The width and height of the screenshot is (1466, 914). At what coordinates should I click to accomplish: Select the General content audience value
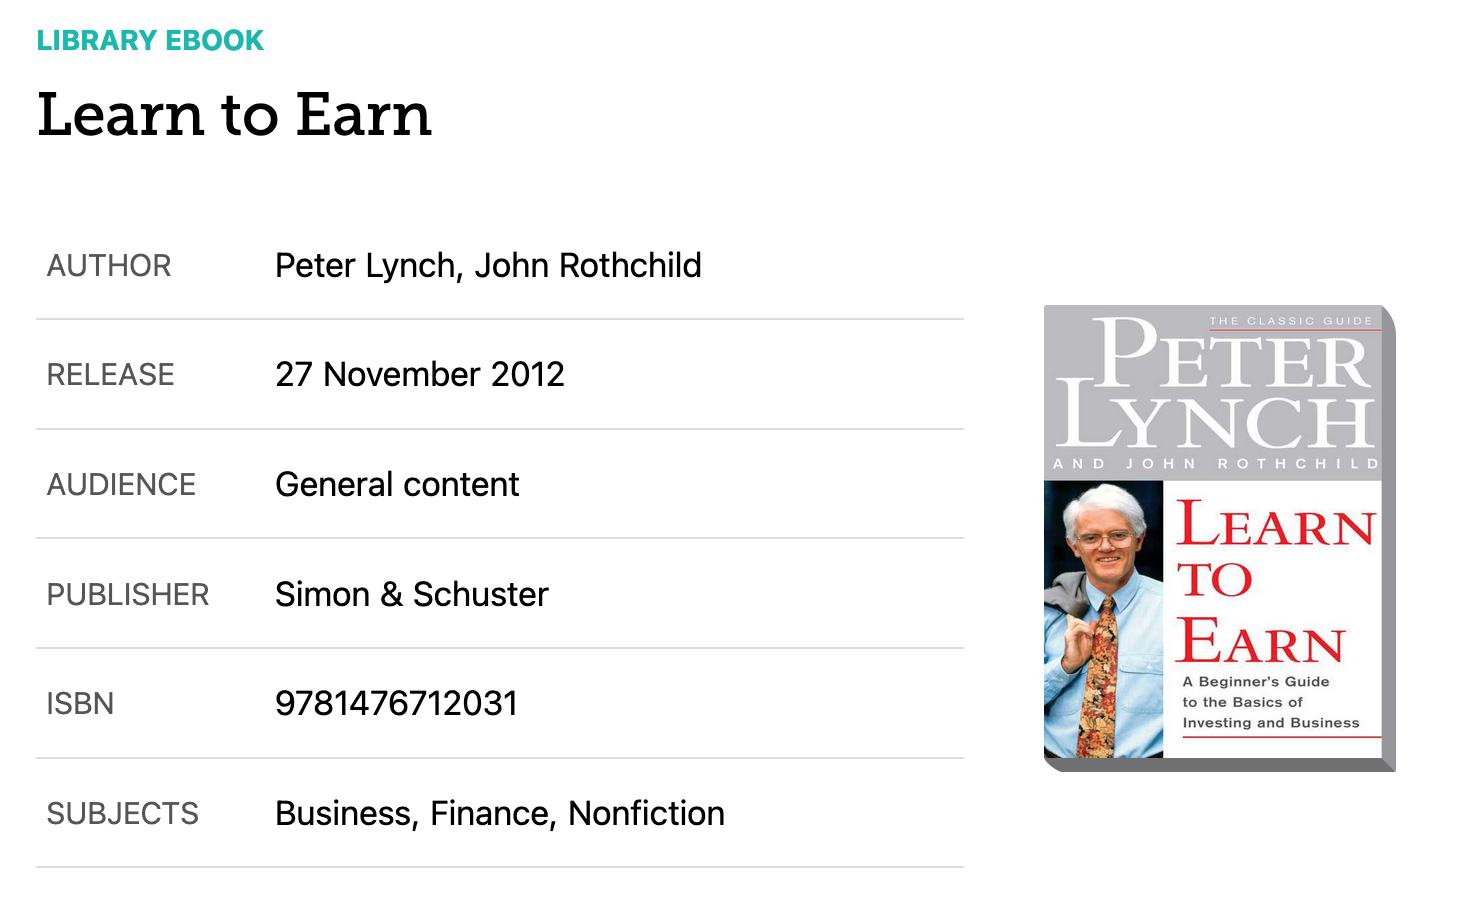point(397,485)
